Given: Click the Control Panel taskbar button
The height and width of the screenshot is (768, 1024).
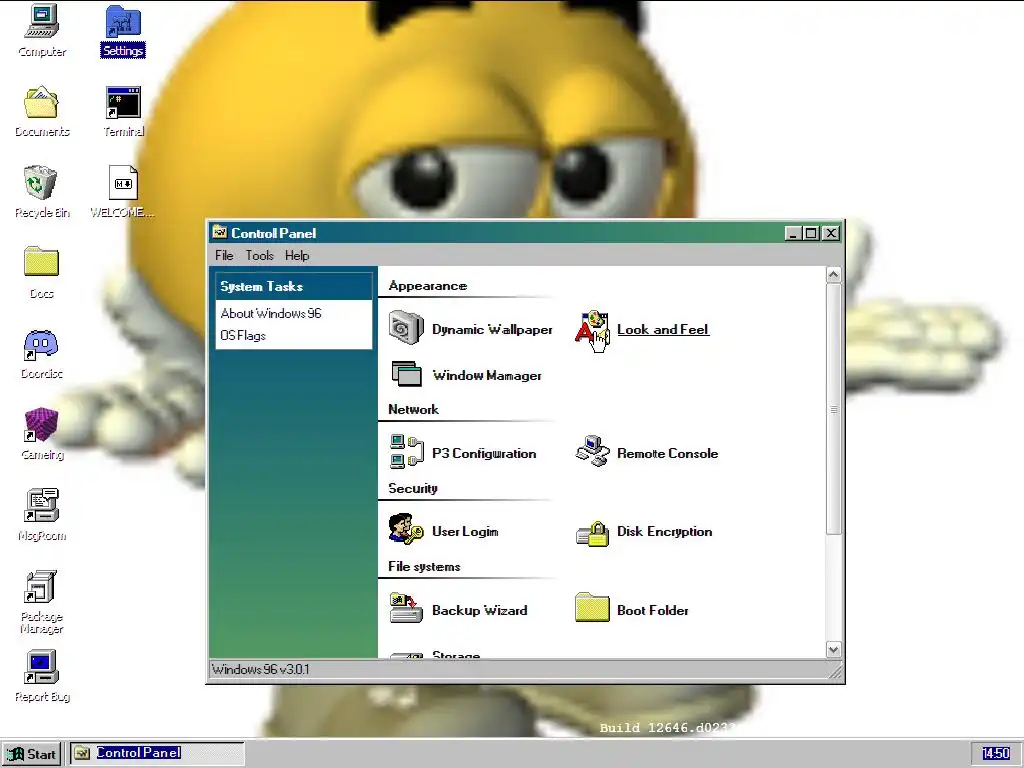Looking at the screenshot, I should [157, 754].
